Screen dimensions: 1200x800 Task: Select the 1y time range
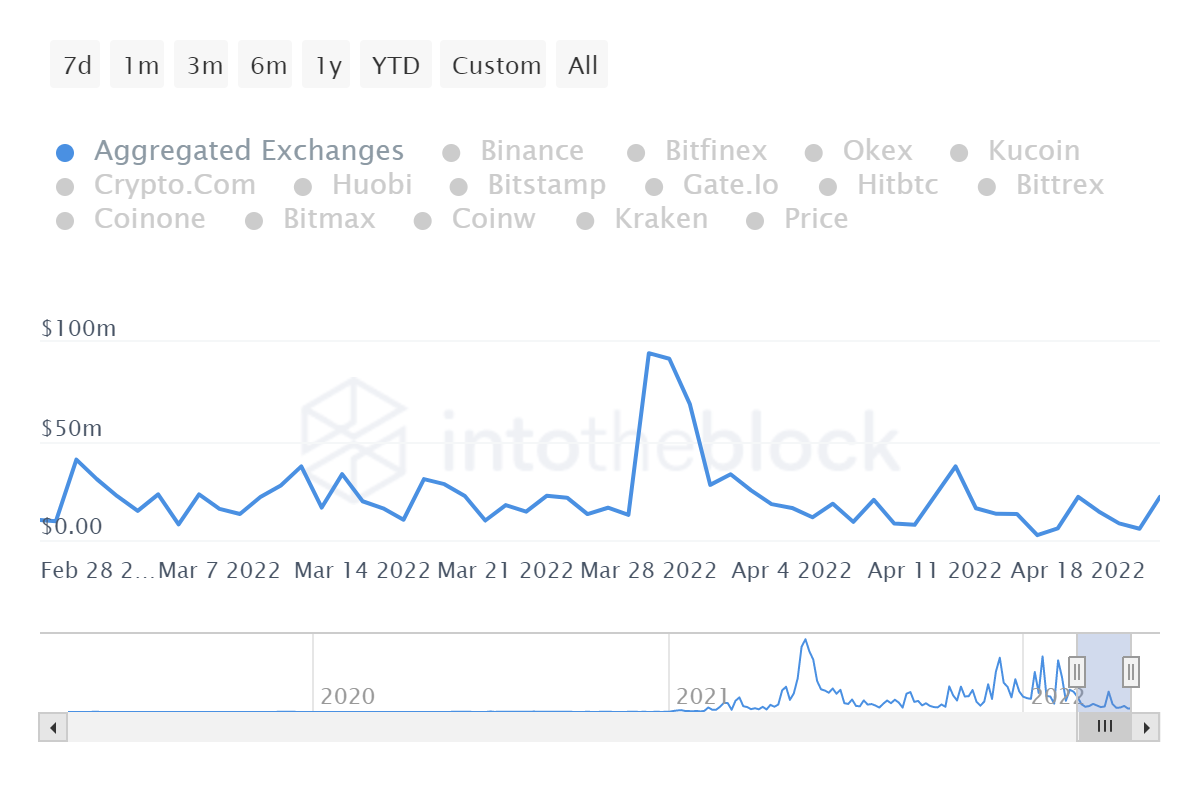click(x=327, y=66)
